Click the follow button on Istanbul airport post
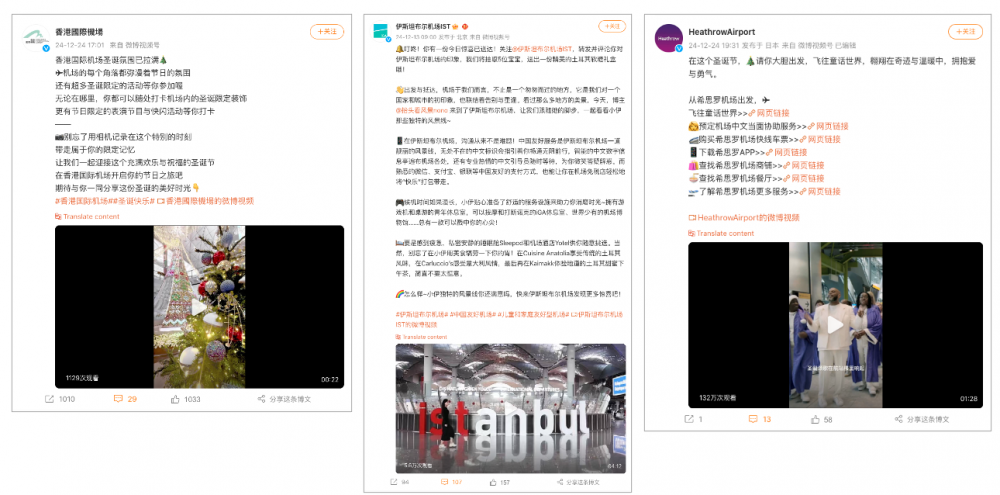 [x=607, y=28]
